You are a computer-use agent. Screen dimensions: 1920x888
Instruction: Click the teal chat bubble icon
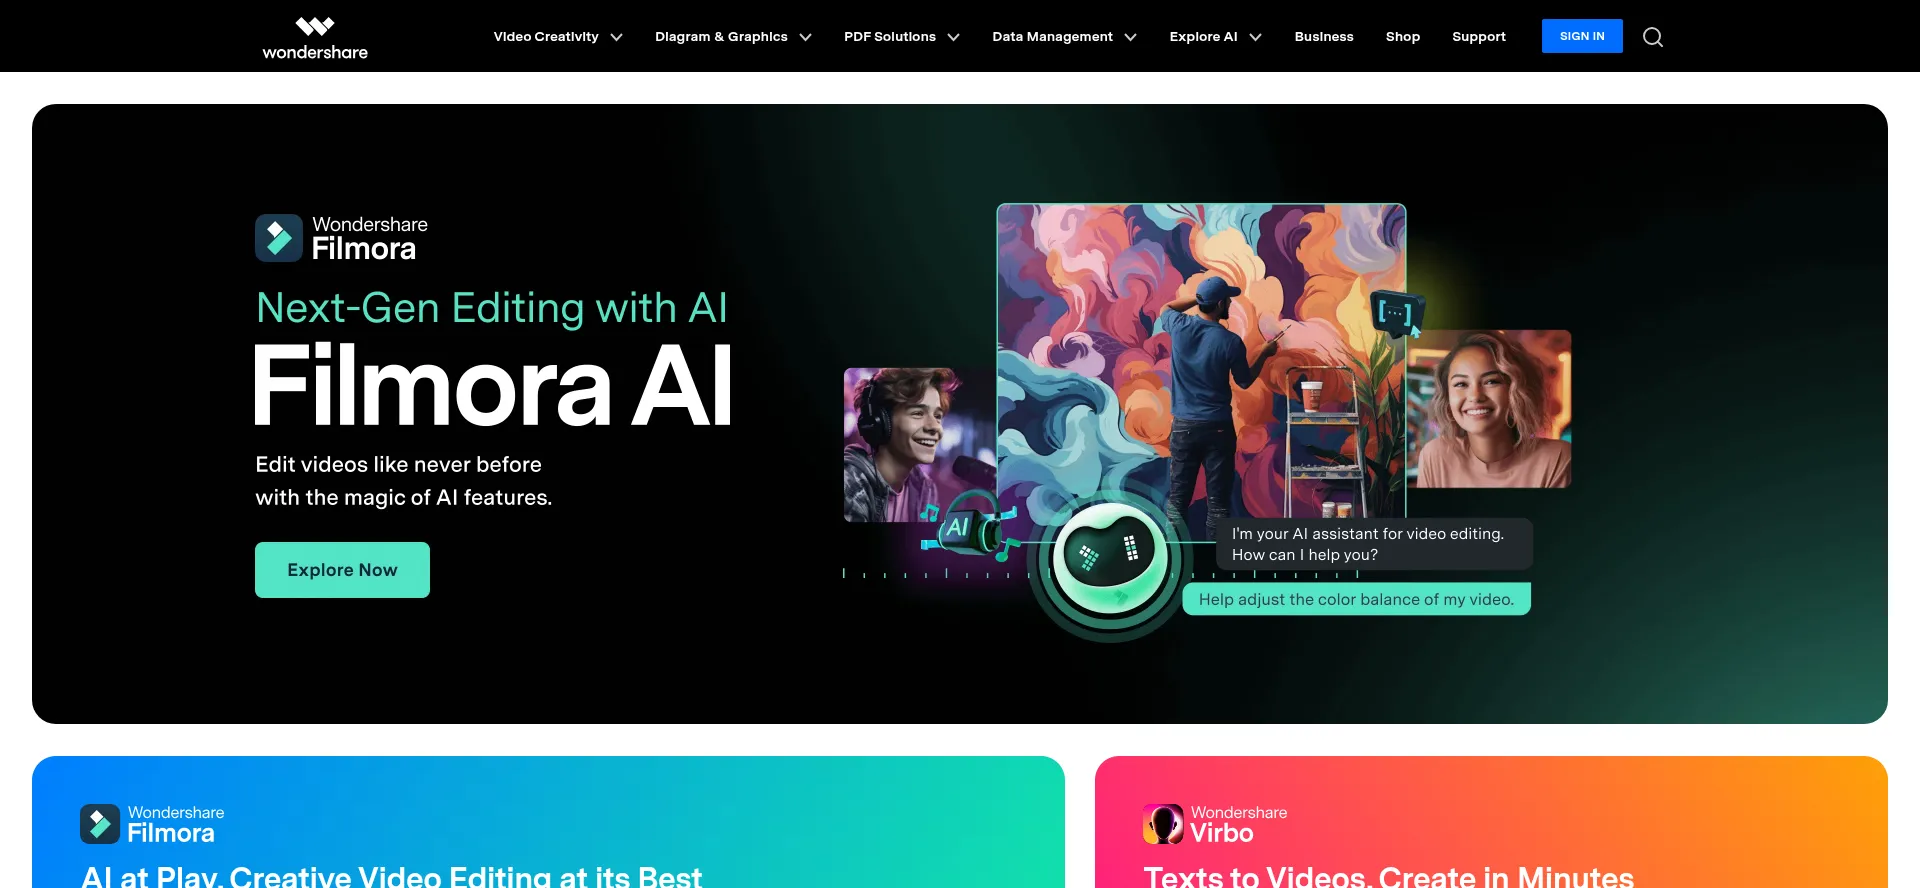pos(1396,313)
